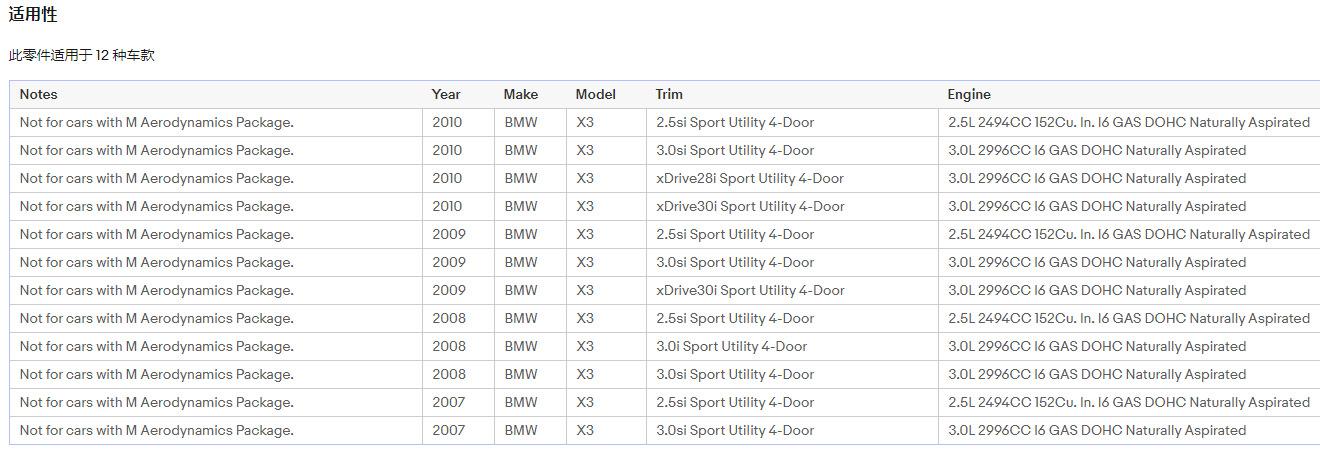
Task: Select the X3 cell in the xDrive28i row
Action: [x=585, y=178]
